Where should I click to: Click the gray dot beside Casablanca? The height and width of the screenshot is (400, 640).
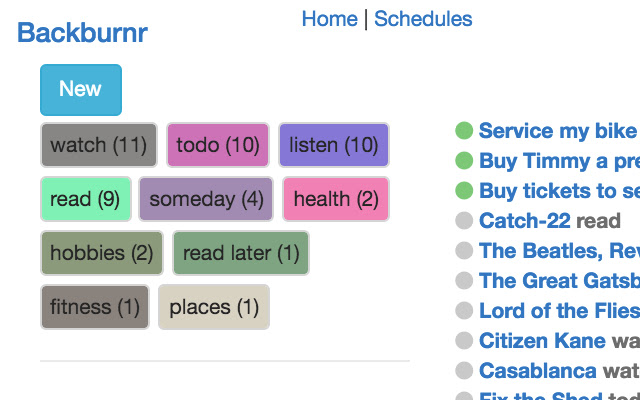[464, 371]
